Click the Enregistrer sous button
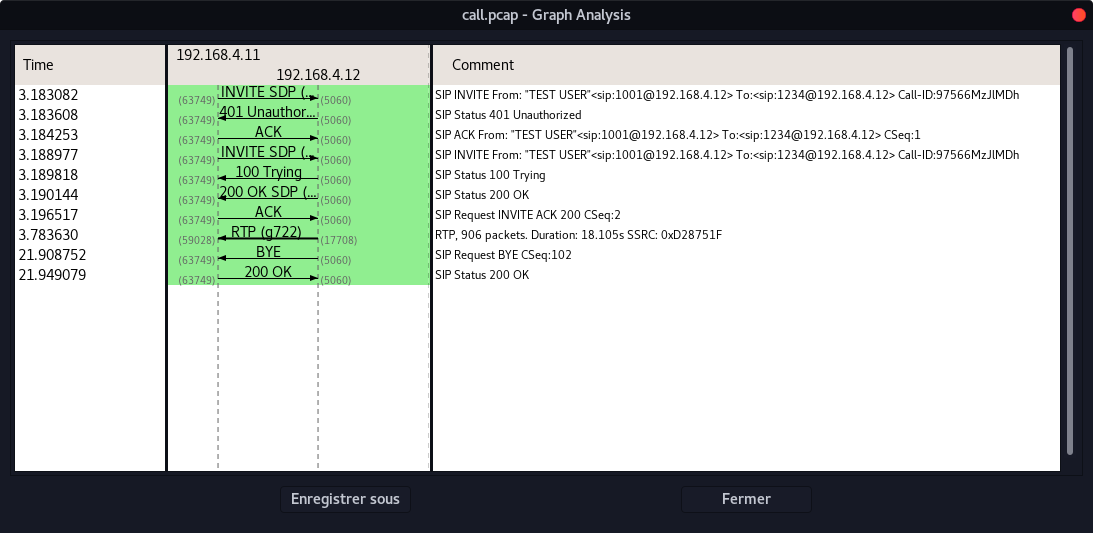The height and width of the screenshot is (533, 1093). tap(345, 499)
